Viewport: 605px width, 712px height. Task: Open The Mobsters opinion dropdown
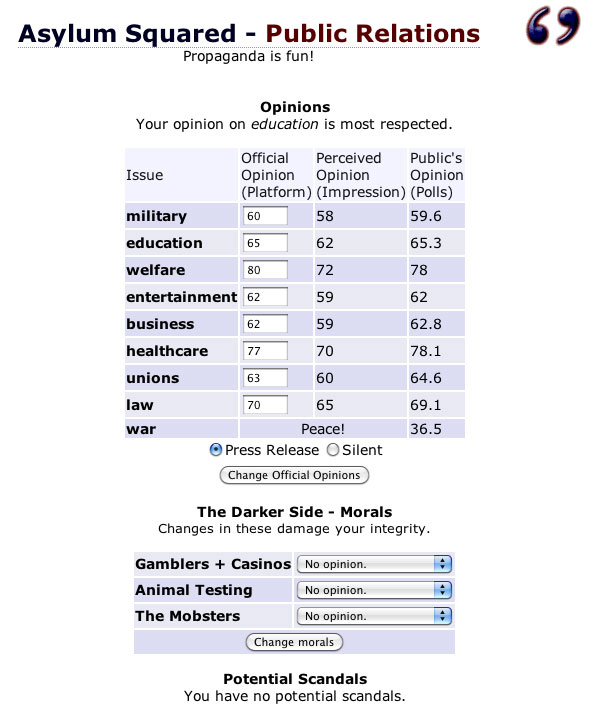374,616
